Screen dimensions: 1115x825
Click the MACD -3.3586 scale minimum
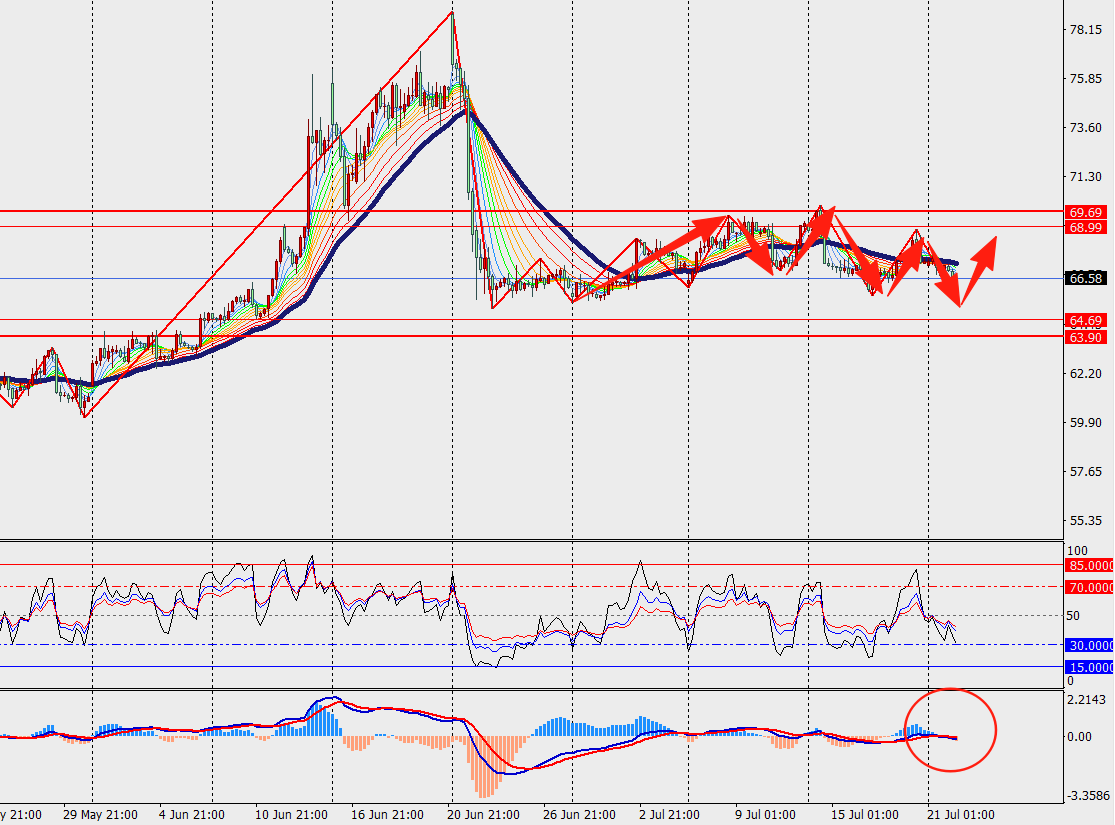(x=1088, y=796)
